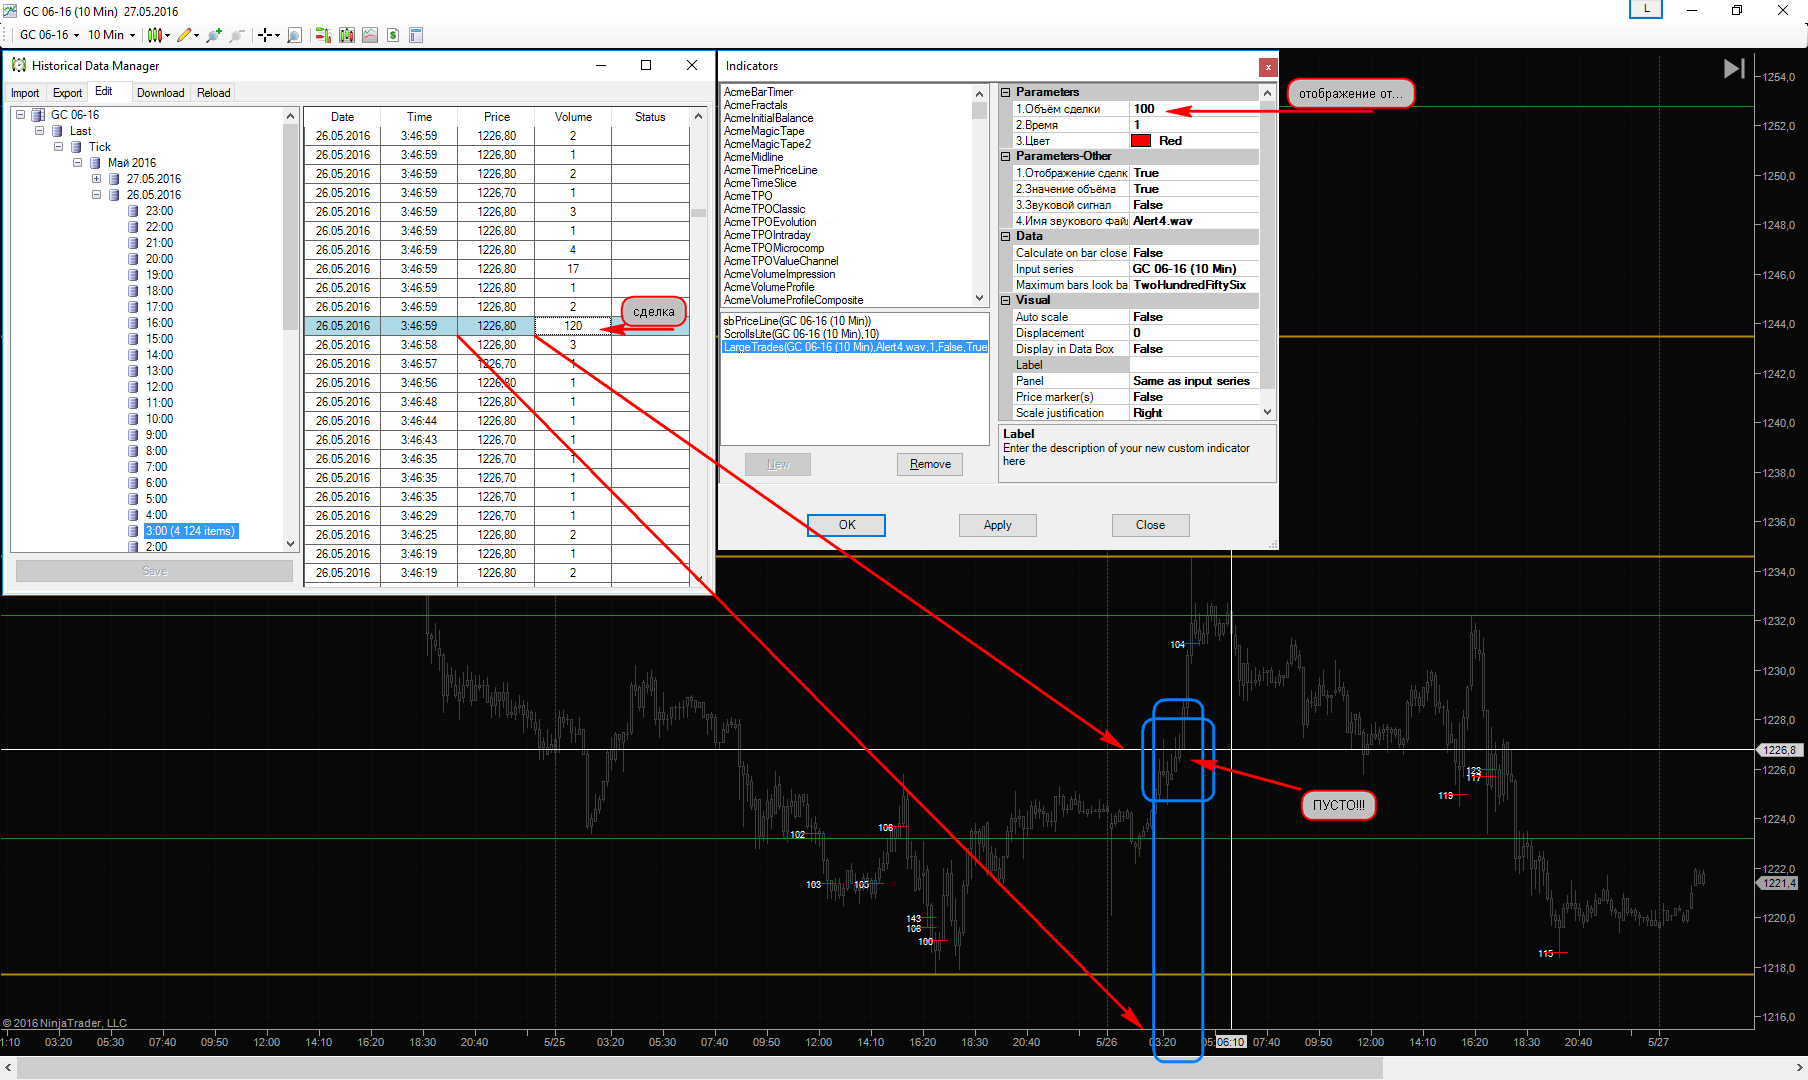Select the crosshair cursor tool

tap(265, 35)
